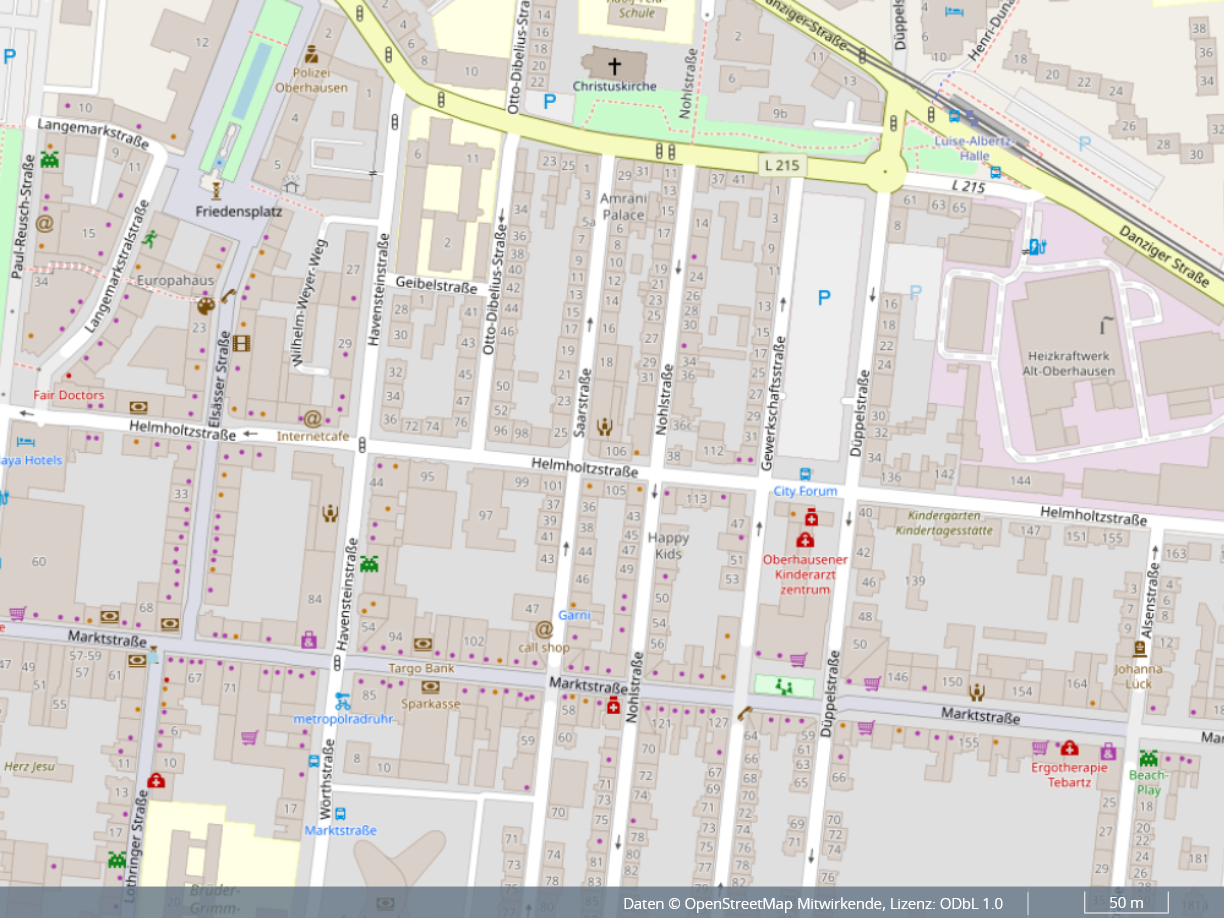Click the Christuskirche church cross icon
The width and height of the screenshot is (1224, 918).
[614, 66]
